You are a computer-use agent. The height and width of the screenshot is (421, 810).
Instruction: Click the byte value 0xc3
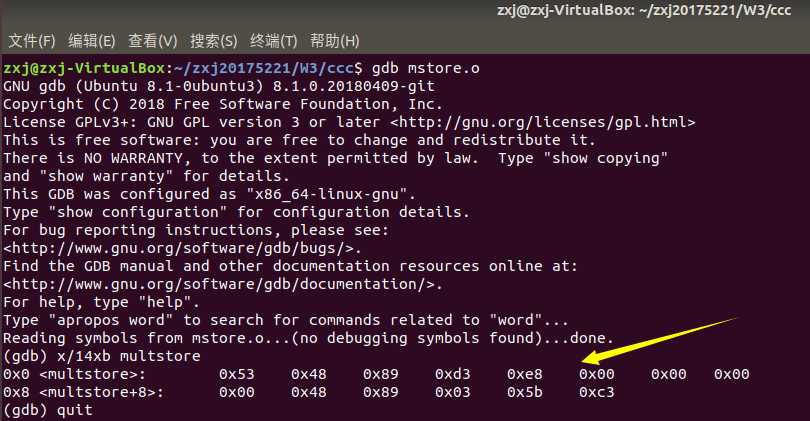point(597,392)
